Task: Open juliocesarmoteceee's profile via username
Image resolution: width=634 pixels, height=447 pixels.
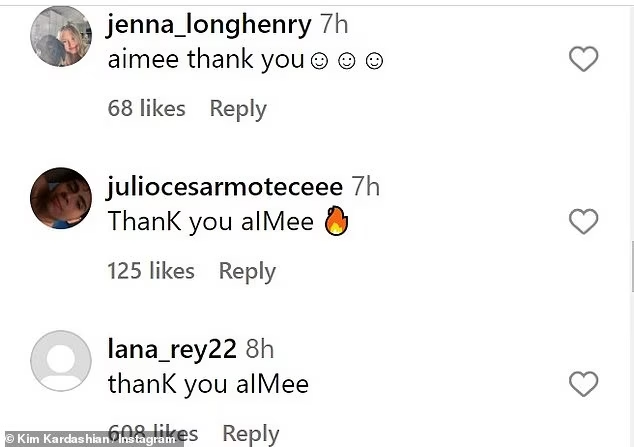Action: point(224,186)
